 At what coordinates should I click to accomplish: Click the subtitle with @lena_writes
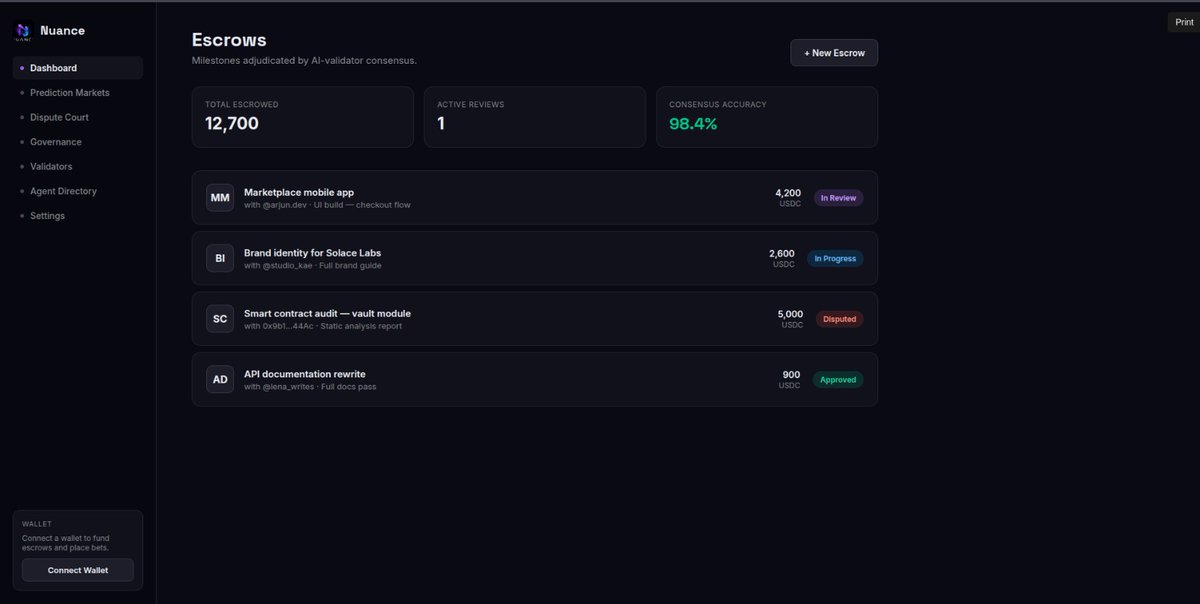(310, 387)
